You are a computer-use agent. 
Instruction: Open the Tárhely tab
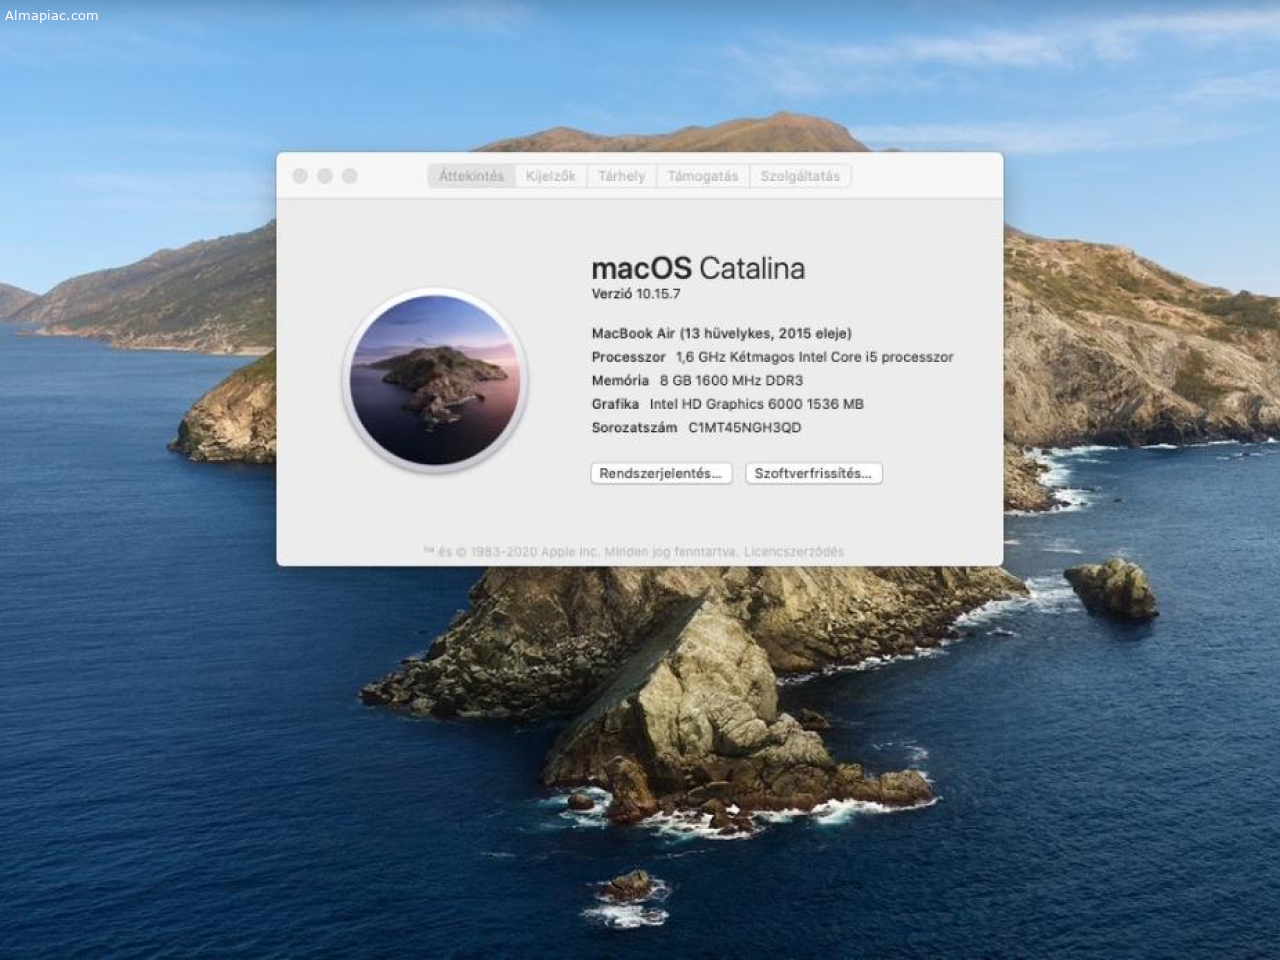[x=621, y=176]
